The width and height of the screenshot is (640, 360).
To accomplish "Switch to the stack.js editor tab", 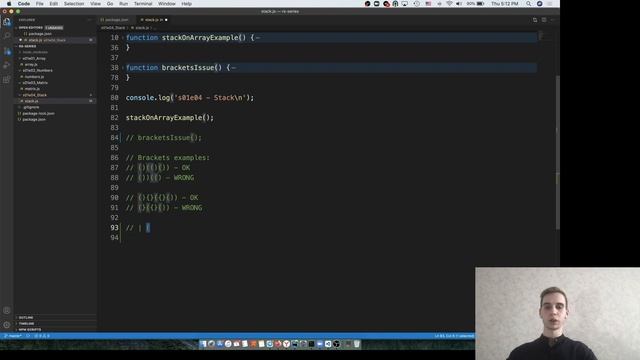I will click(x=154, y=20).
